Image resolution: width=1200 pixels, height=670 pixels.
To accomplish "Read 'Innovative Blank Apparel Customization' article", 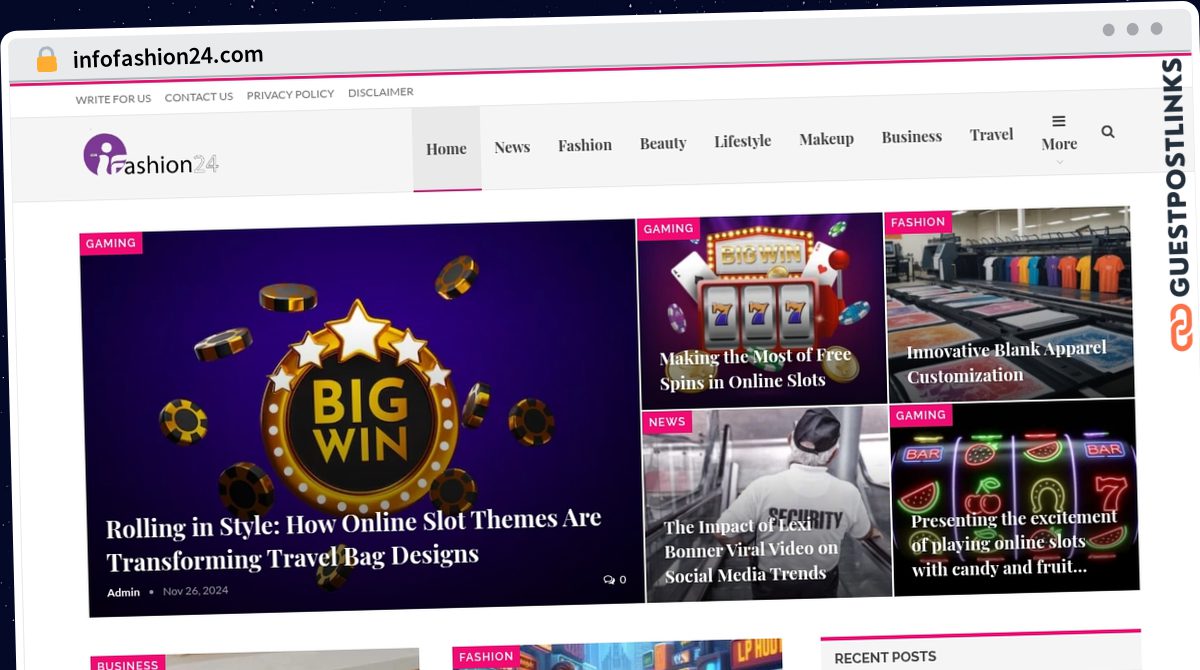I will pos(1006,362).
